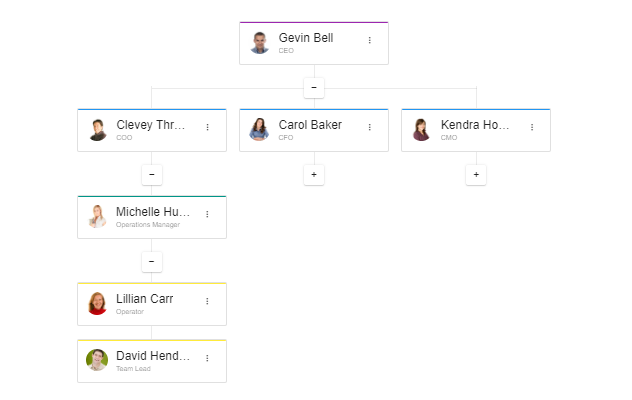Click Lillian Carr's profile photo
The image size is (632, 400).
pos(97,304)
